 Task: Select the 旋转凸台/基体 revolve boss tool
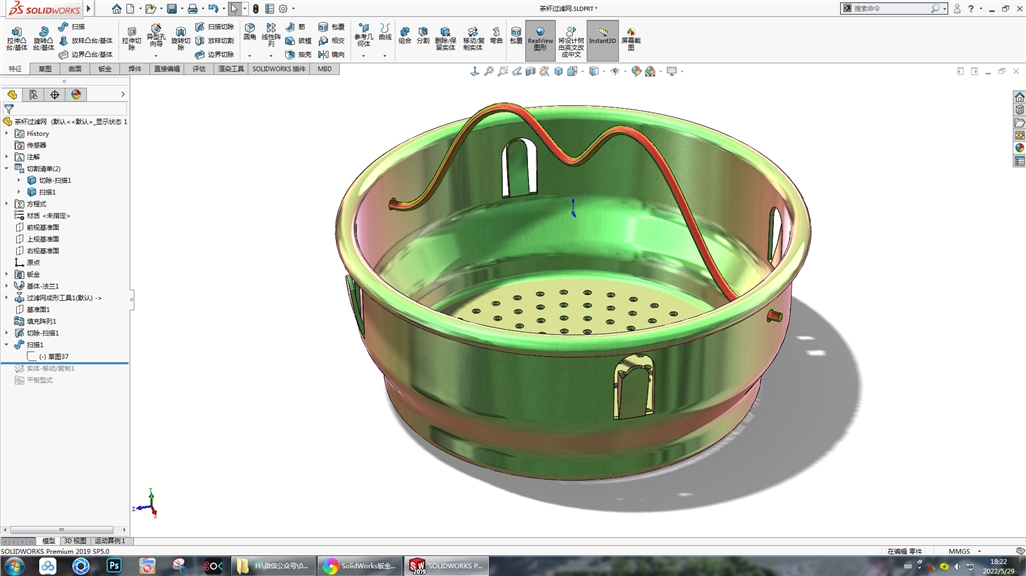43,39
